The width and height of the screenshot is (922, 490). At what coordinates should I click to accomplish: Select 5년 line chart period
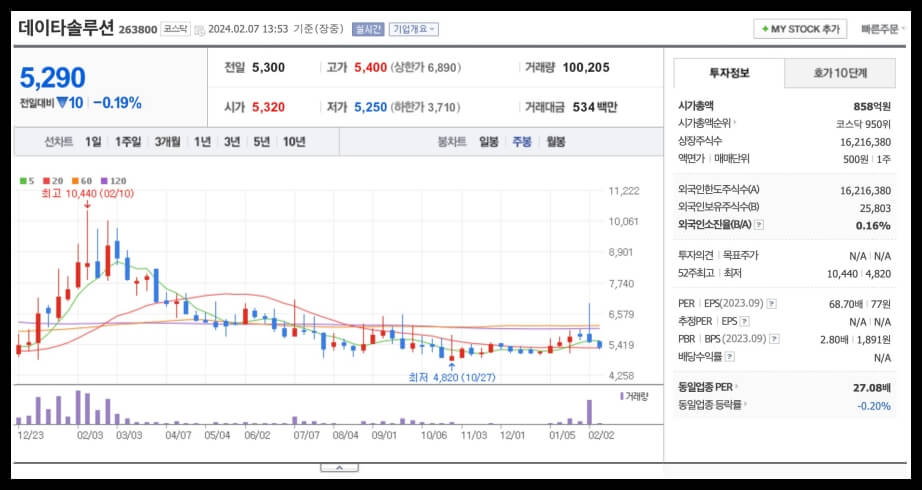[262, 142]
